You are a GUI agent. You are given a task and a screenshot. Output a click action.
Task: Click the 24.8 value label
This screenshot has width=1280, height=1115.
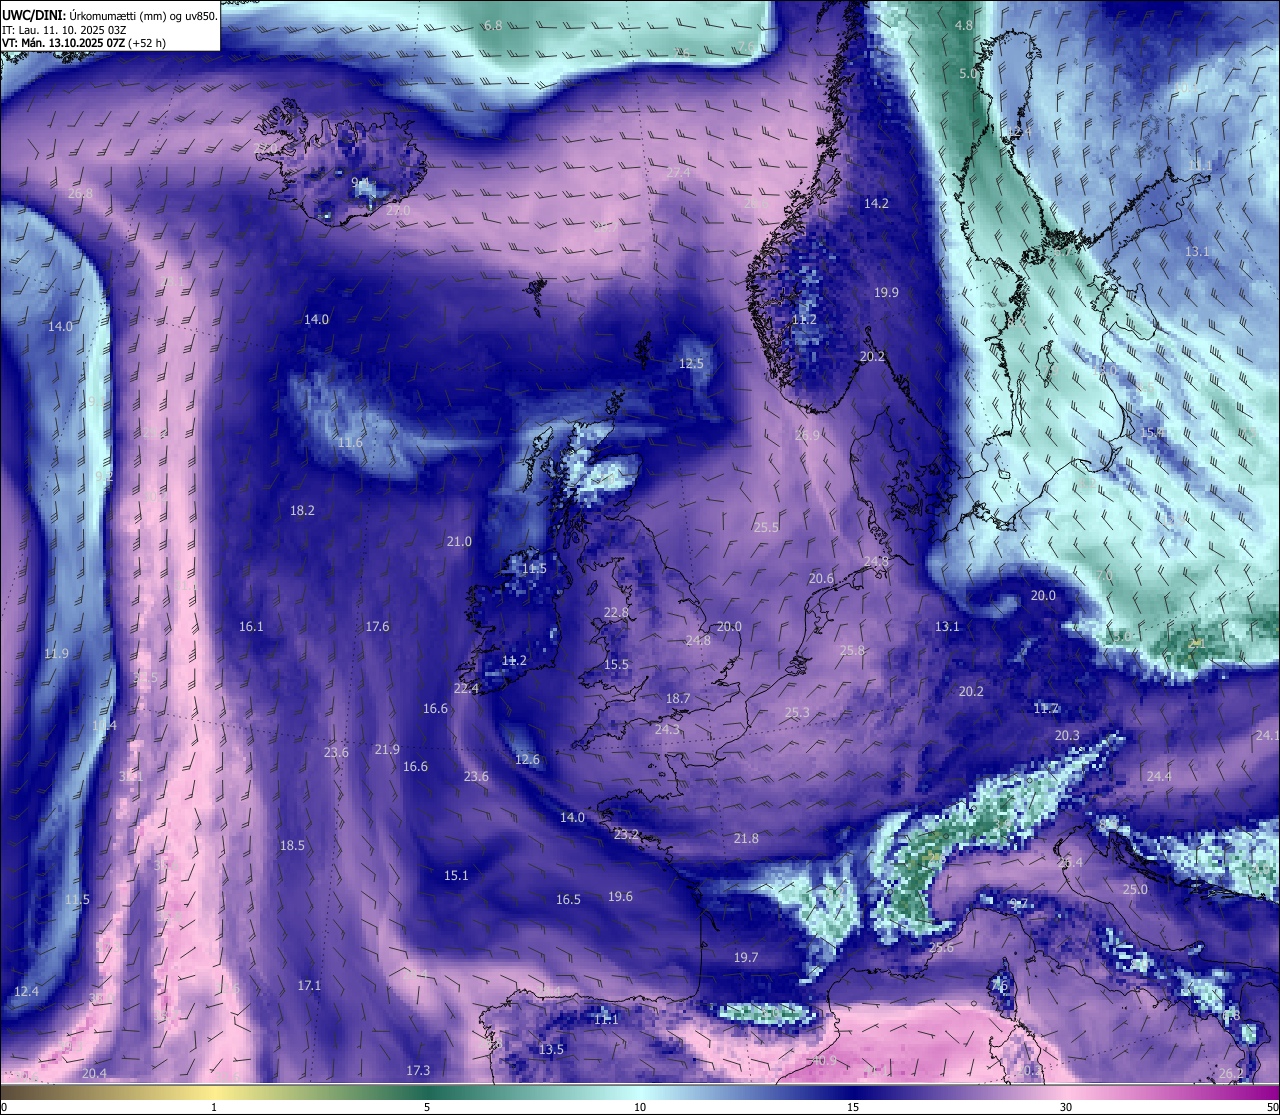(x=698, y=640)
